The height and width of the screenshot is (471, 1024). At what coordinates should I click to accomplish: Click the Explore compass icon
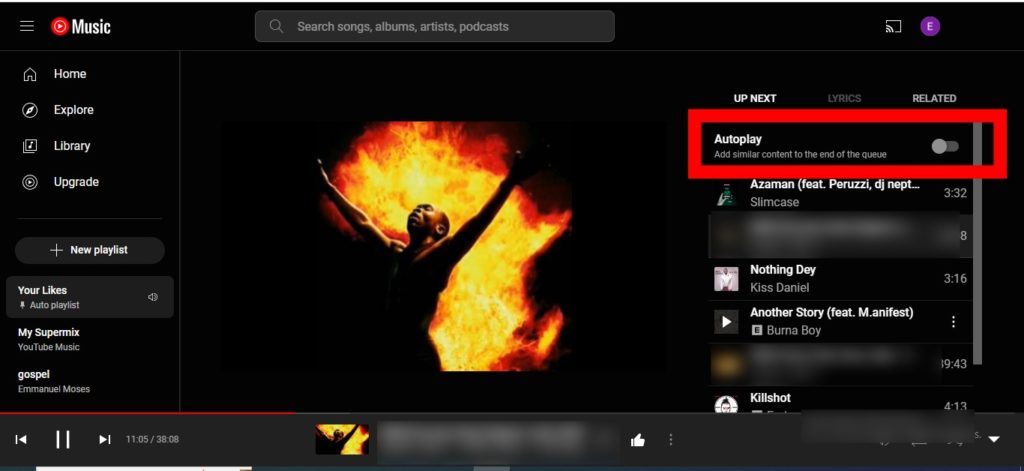(30, 110)
